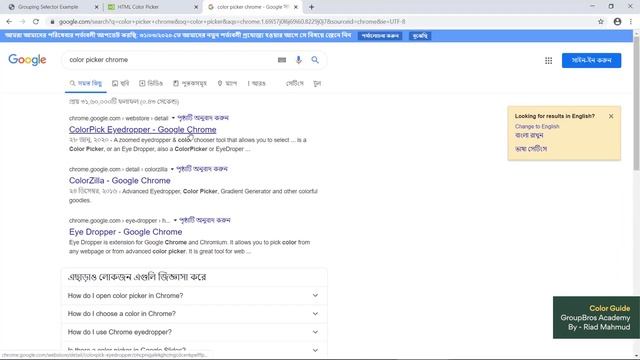Bookmark this page with the star icon

pyautogui.click(x=601, y=22)
